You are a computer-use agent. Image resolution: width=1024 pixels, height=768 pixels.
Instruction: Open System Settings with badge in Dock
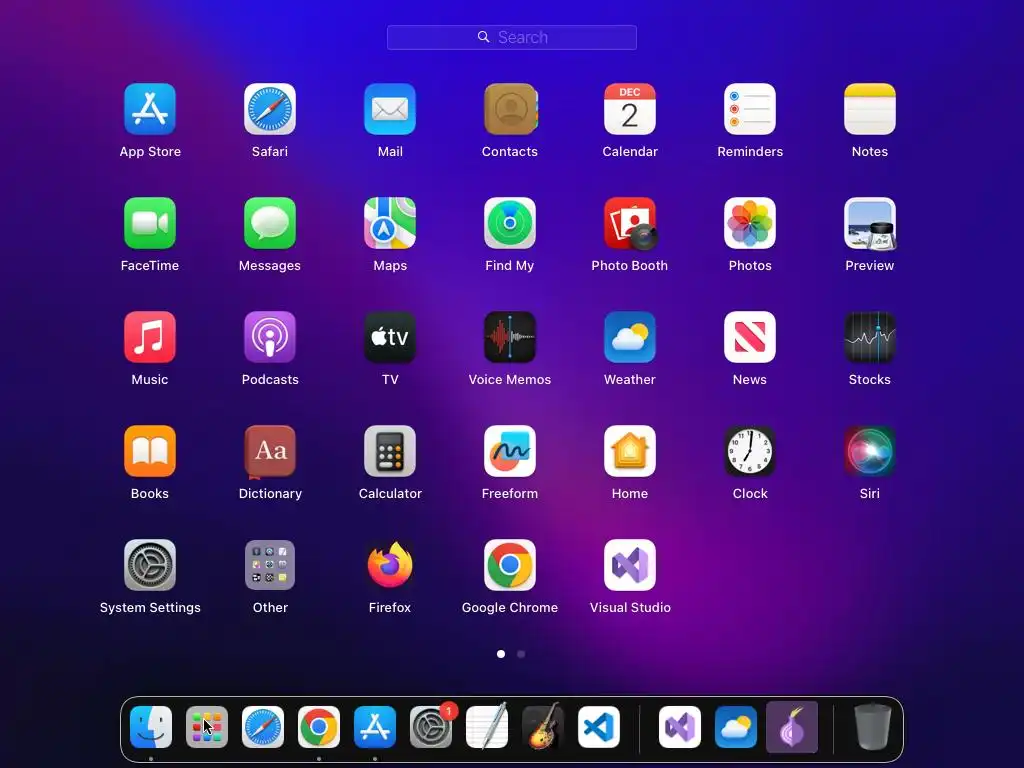(x=431, y=727)
